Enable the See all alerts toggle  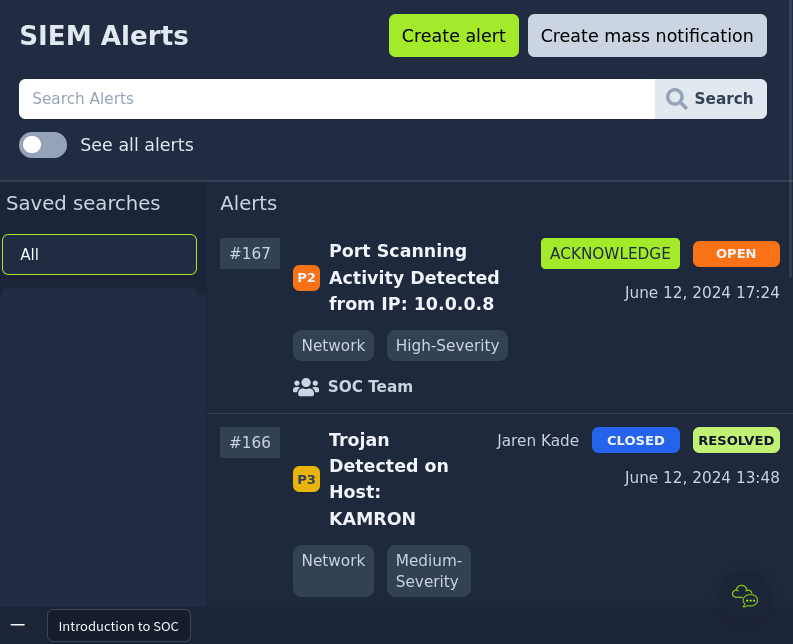43,145
